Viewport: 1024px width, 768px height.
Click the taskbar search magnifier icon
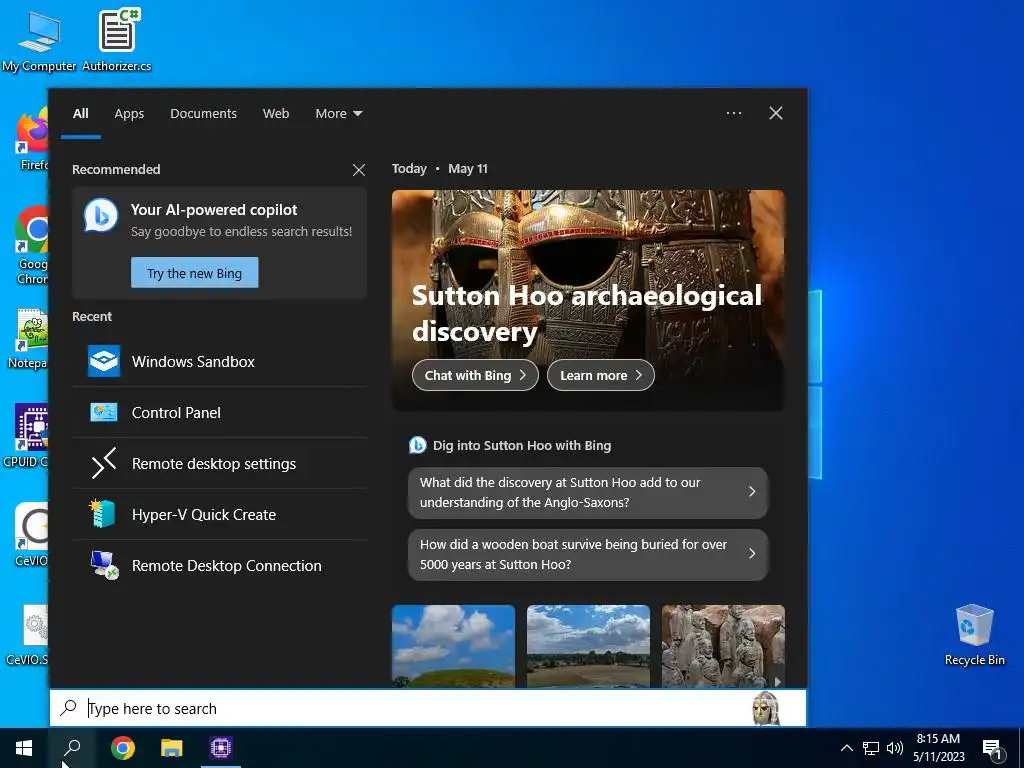[72, 748]
